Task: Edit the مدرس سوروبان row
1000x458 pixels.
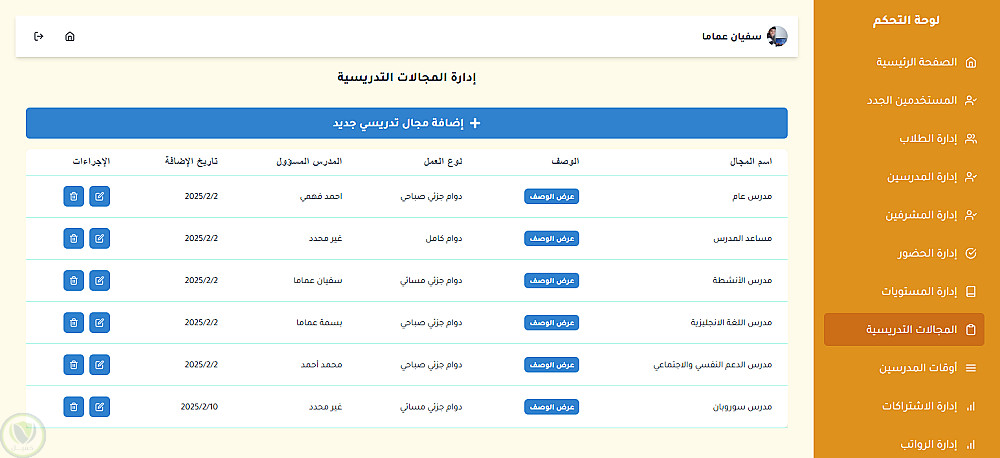Action: pos(99,407)
